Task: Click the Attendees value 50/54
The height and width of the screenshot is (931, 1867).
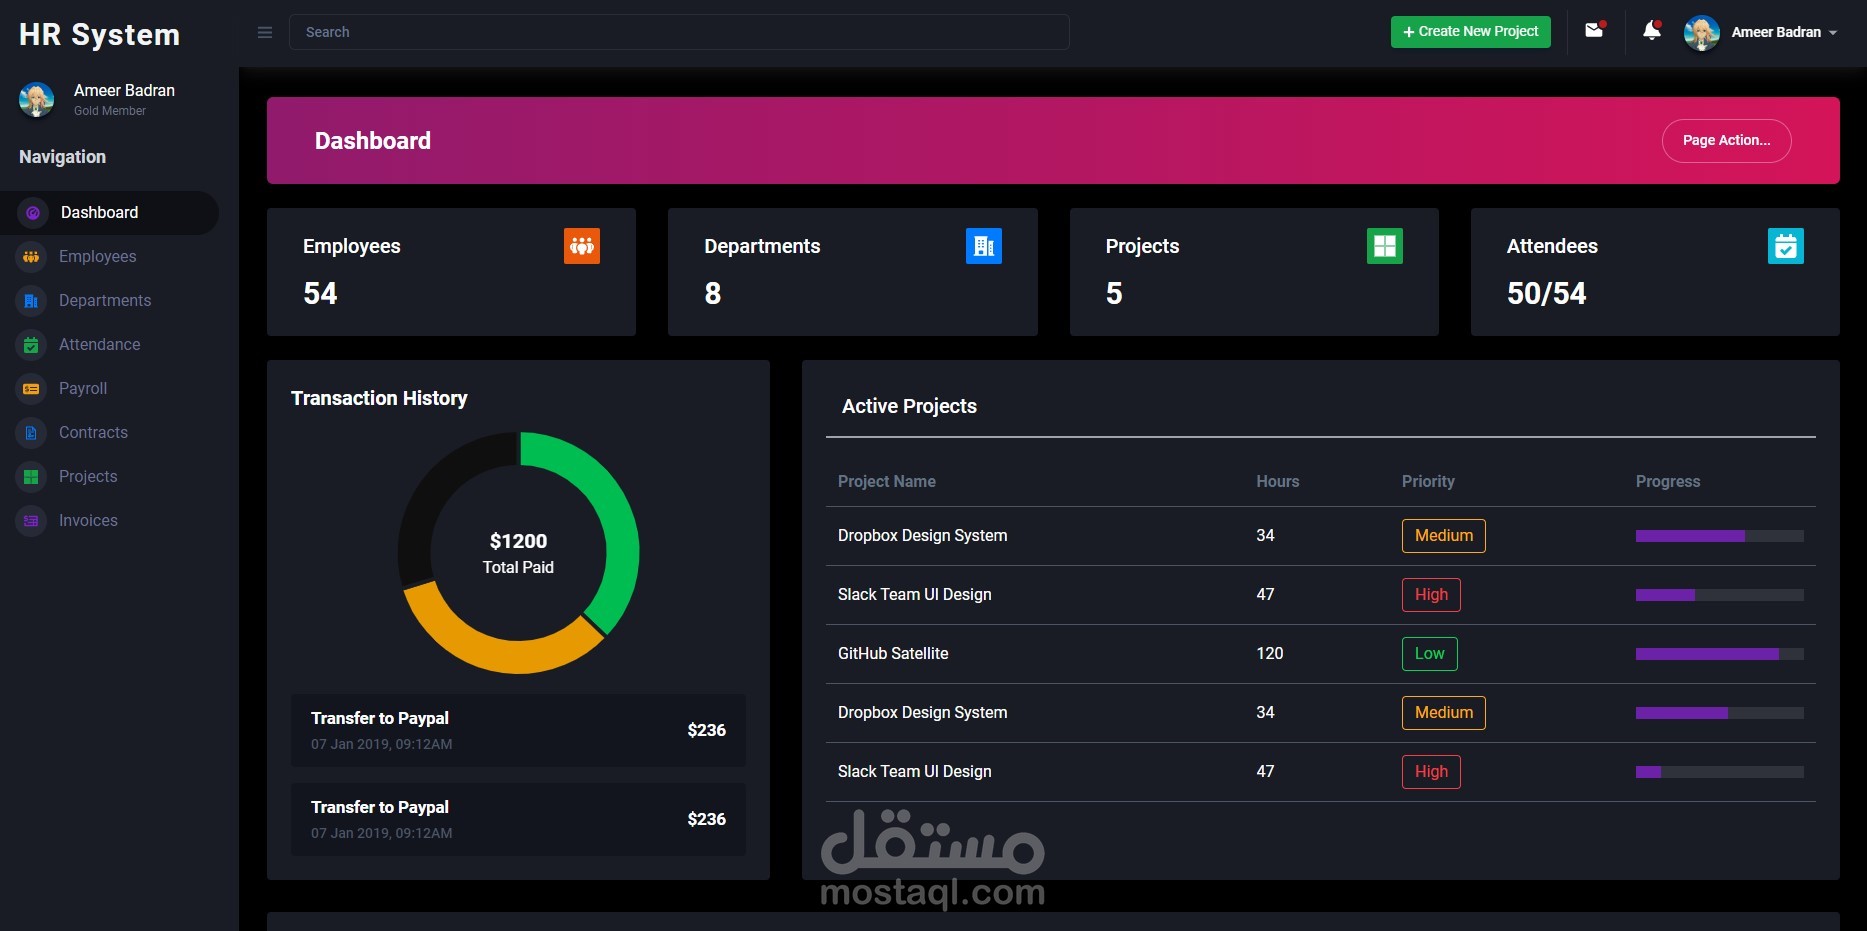Action: pos(1546,294)
